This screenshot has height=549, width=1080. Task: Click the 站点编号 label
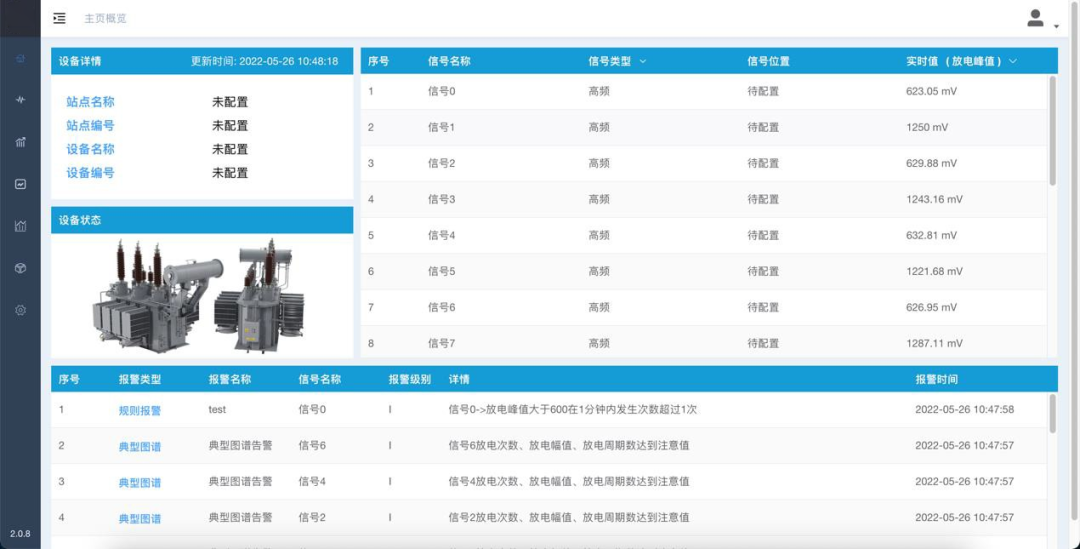pyautogui.click(x=90, y=125)
